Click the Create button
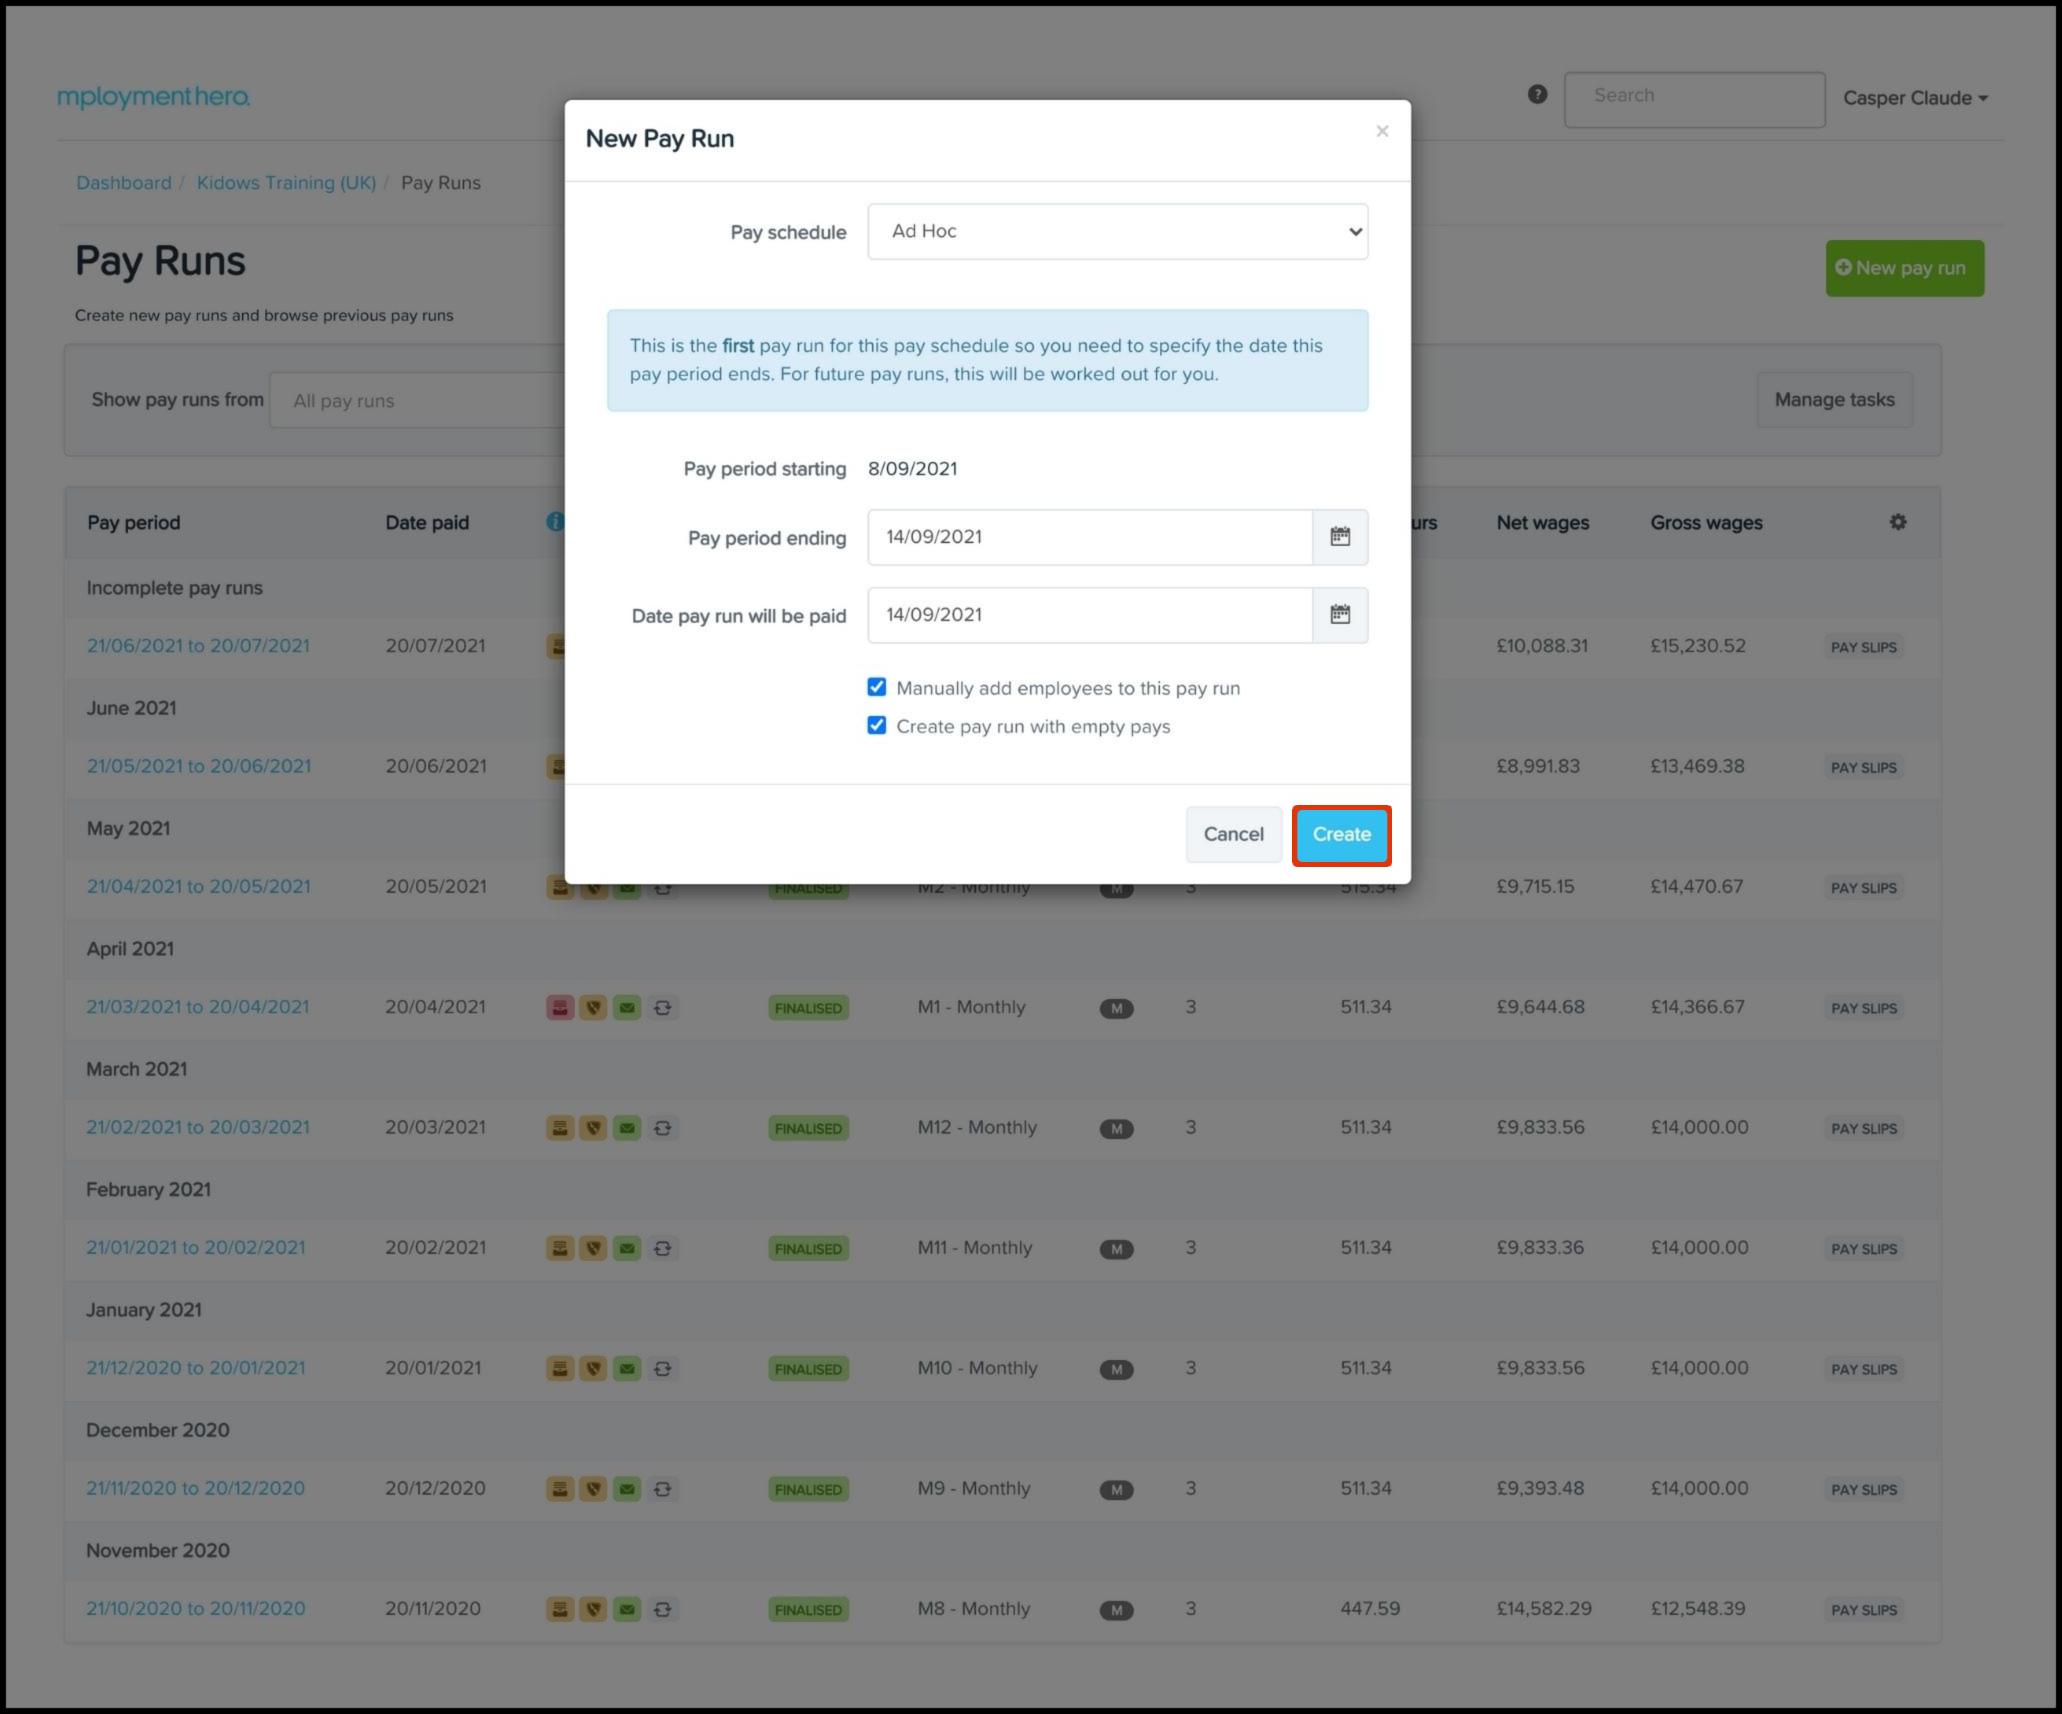Screen dimensions: 2062x1714 click(x=1341, y=835)
